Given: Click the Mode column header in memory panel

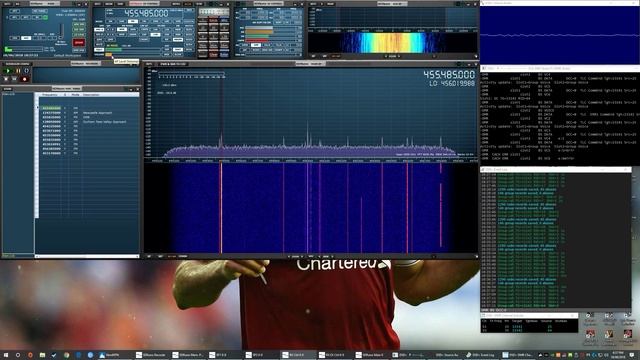Looking at the screenshot, I should pos(75,95).
